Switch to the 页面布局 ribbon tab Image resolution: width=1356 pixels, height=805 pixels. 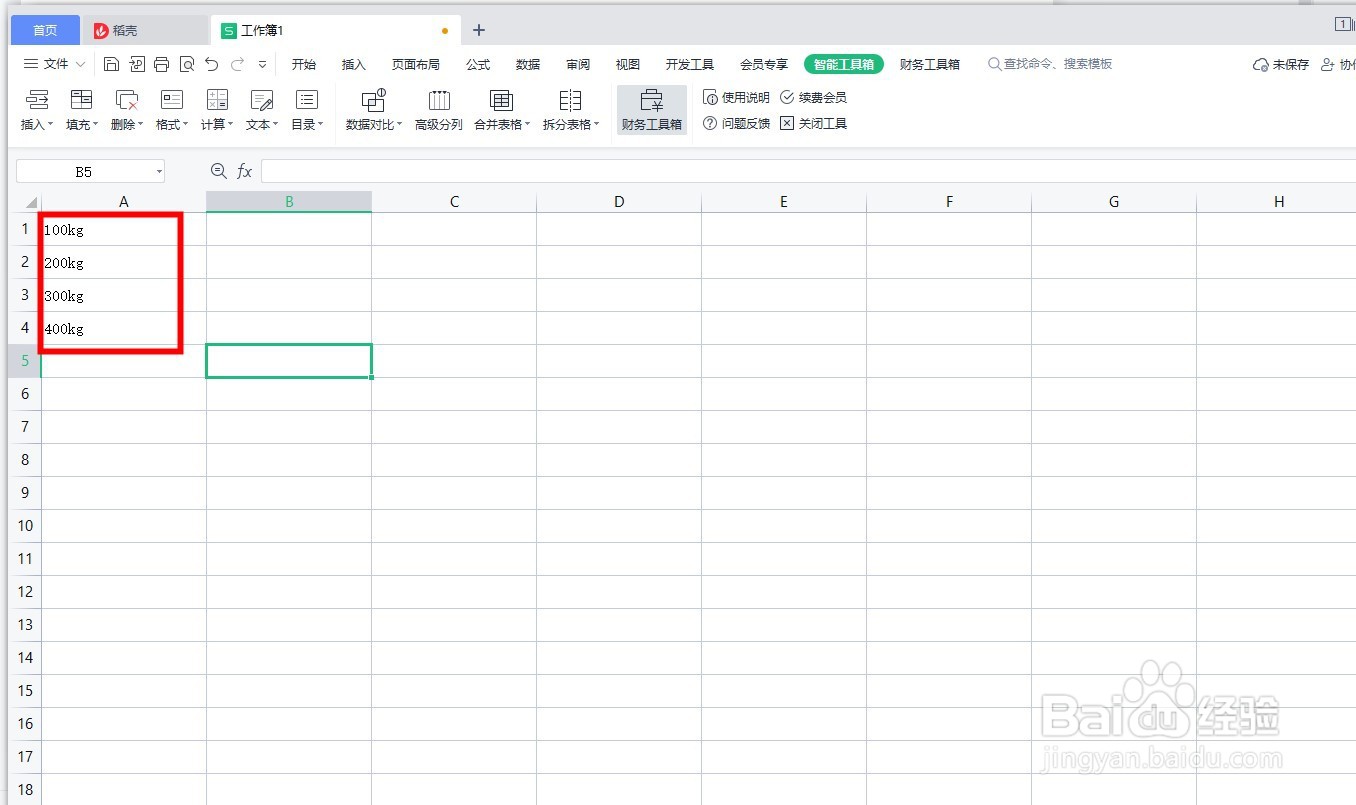tap(416, 64)
